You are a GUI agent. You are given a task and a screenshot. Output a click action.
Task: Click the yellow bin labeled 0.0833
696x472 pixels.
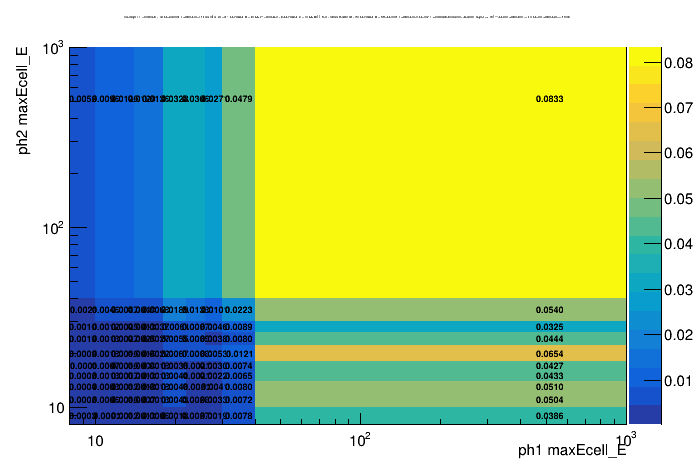pyautogui.click(x=549, y=99)
